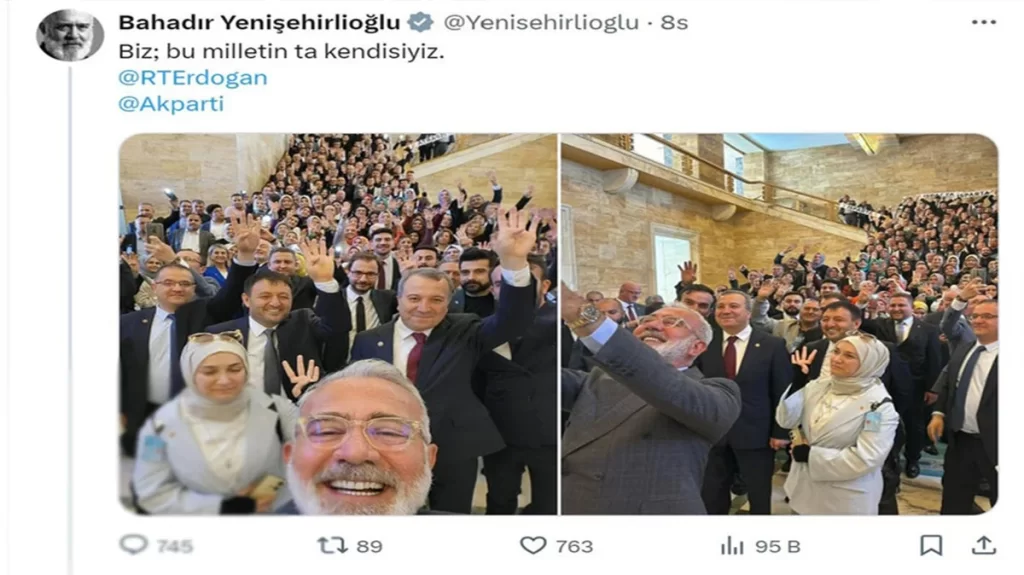Bookmark this tweet

[x=931, y=545]
